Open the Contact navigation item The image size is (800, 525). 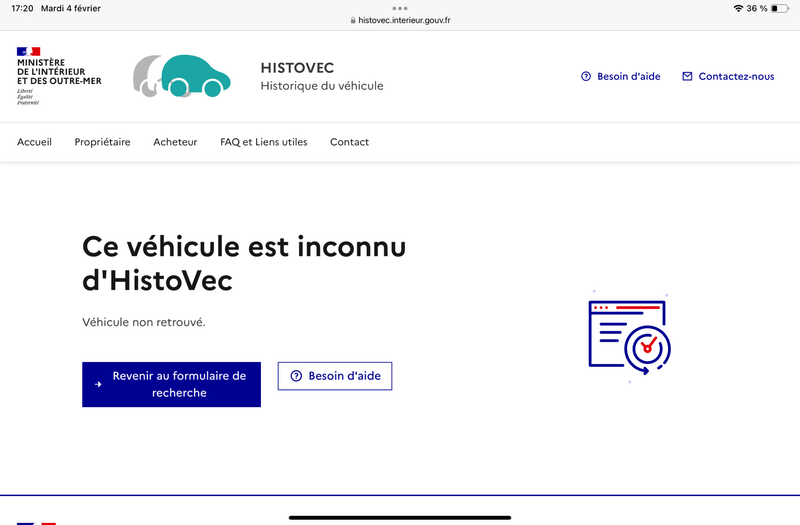[349, 142]
